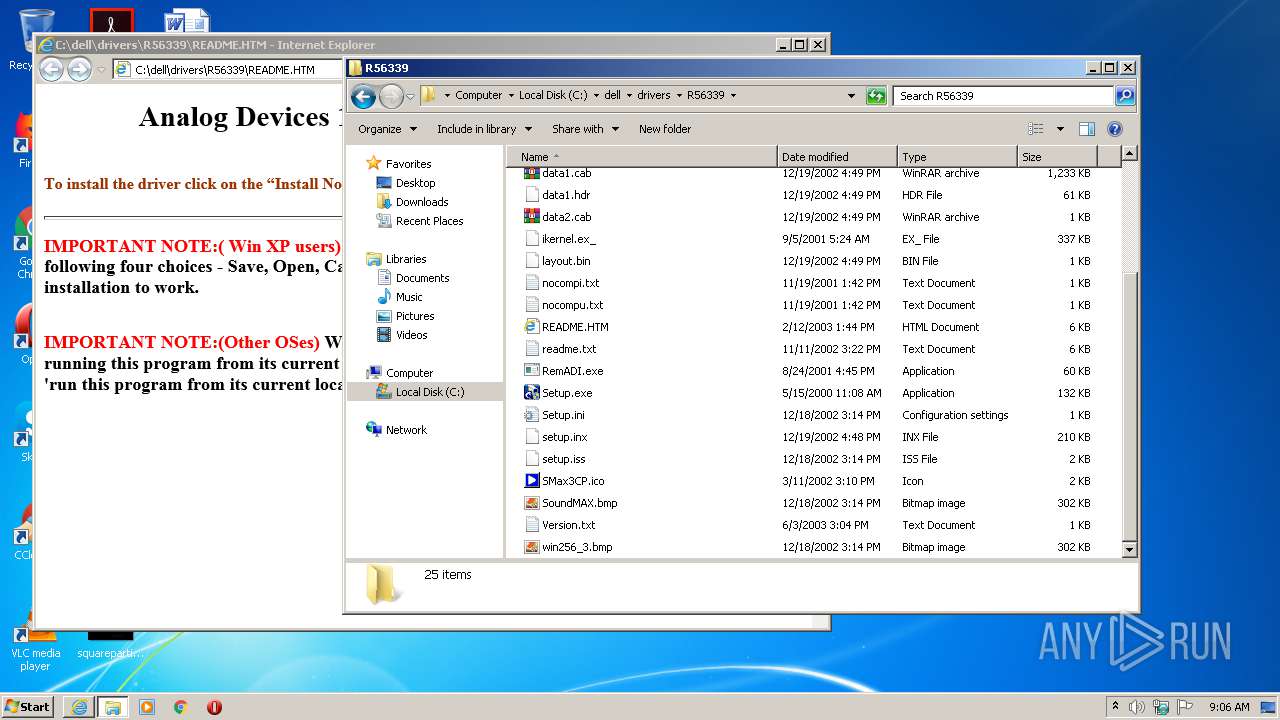Select the setup.inx file name
Image resolution: width=1280 pixels, height=720 pixels.
[564, 437]
